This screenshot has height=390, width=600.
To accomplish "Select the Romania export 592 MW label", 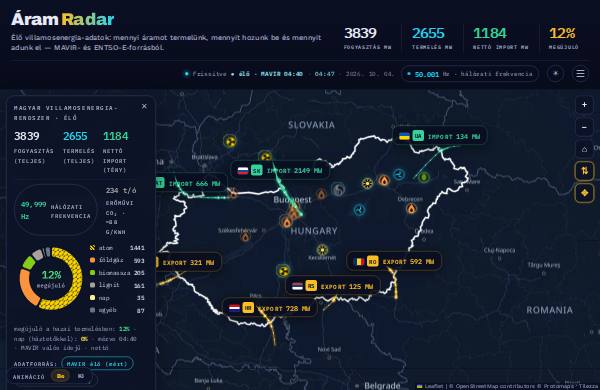I will click(394, 262).
